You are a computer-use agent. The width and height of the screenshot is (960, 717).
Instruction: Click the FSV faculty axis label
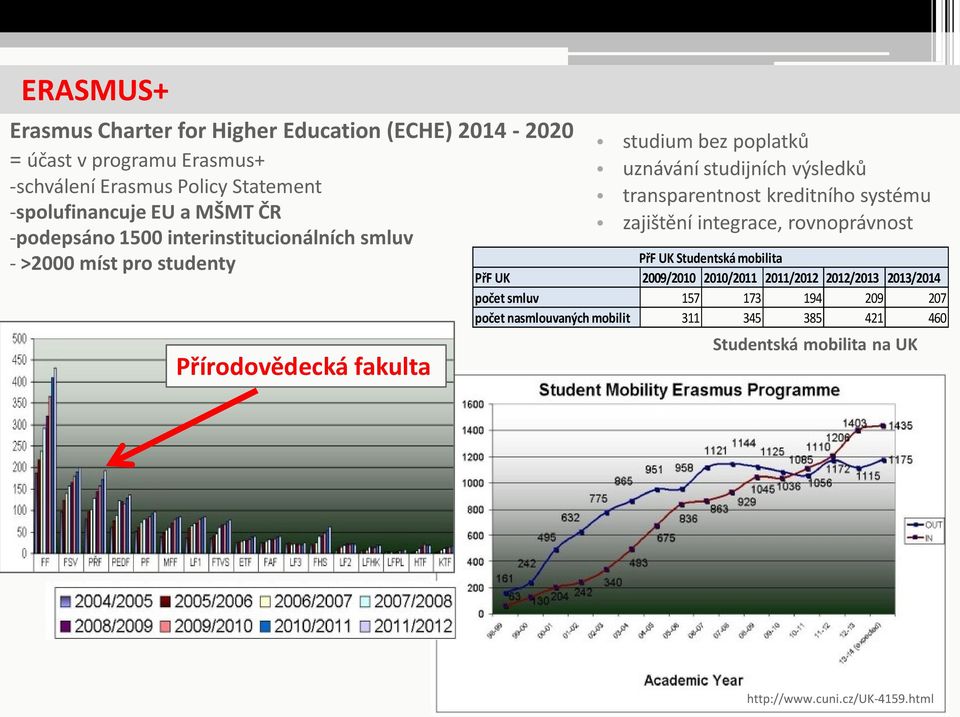[x=70, y=561]
